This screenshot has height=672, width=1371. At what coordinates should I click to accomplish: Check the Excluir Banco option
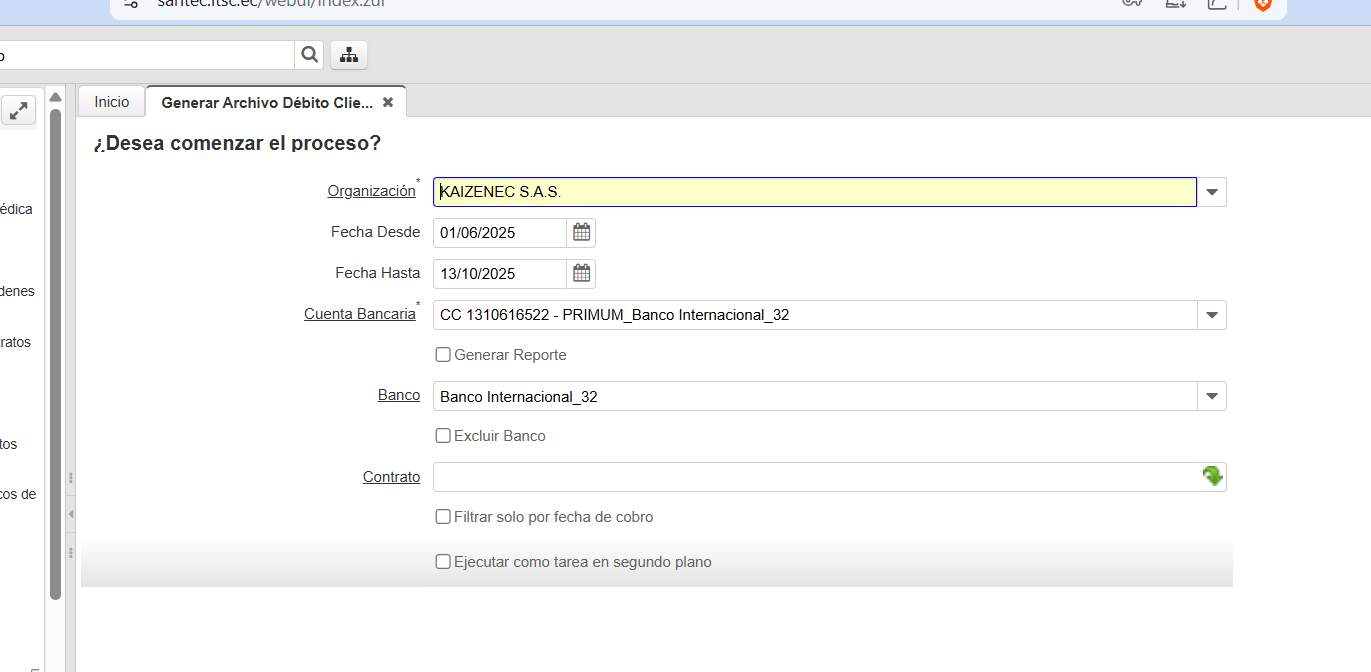443,436
